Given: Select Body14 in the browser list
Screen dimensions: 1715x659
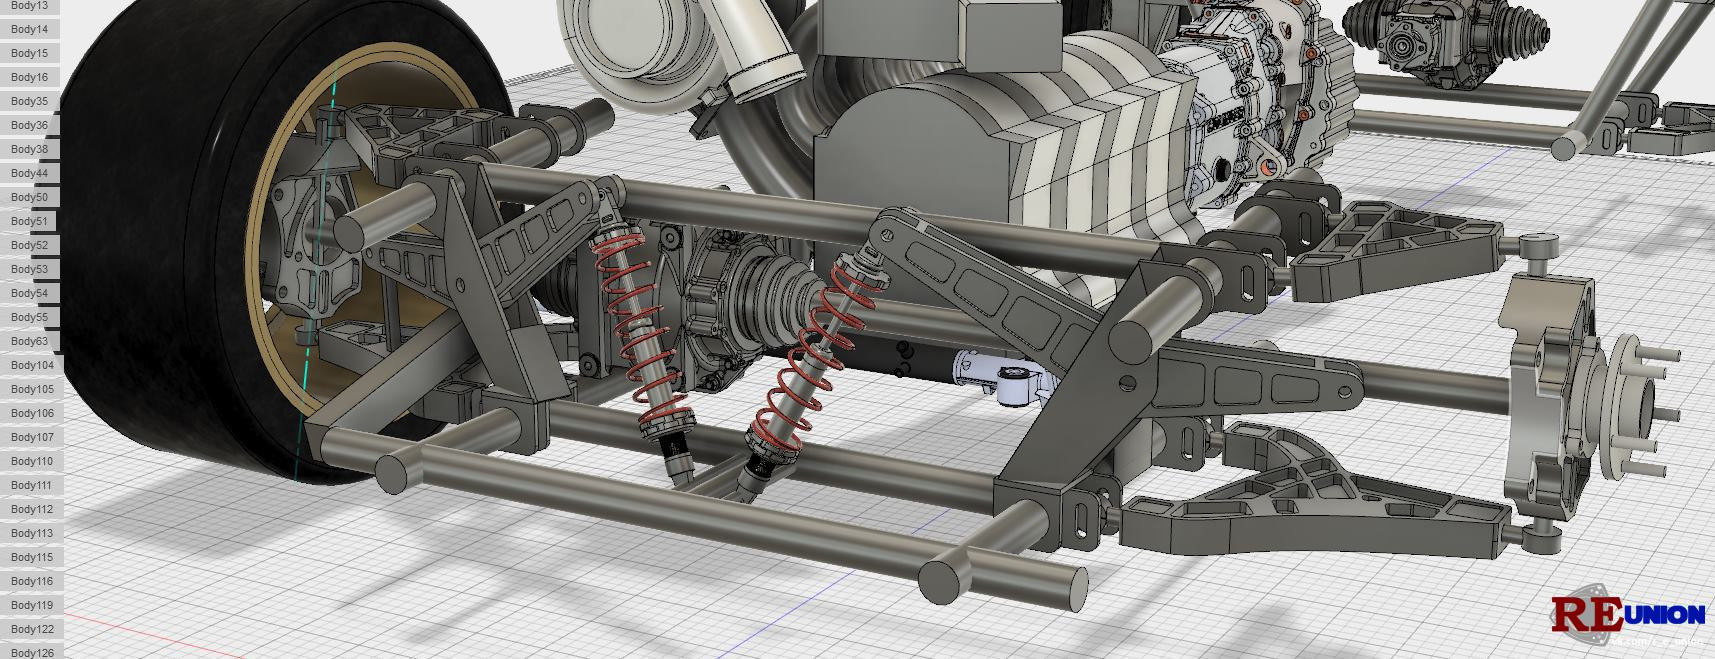Looking at the screenshot, I should click(30, 29).
